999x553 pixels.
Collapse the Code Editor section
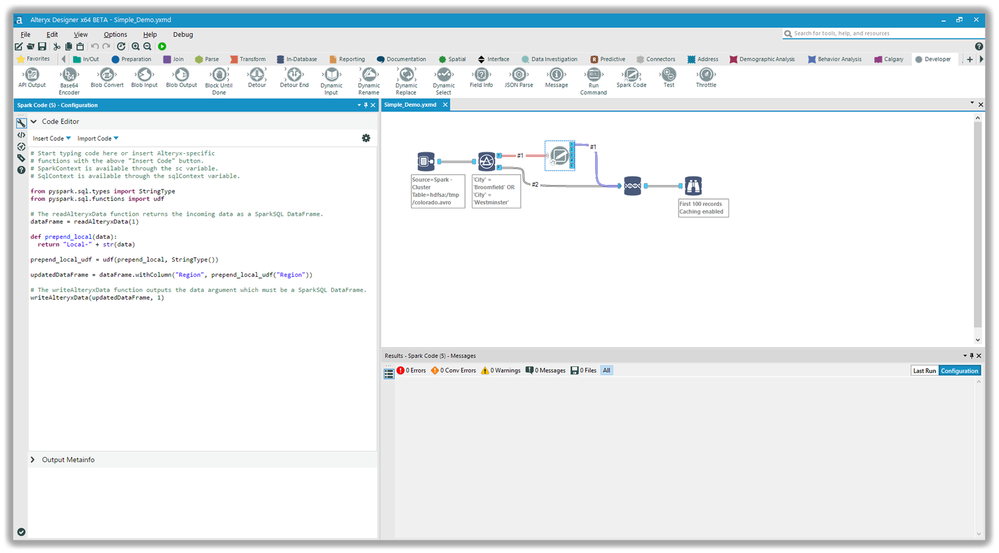coord(34,121)
